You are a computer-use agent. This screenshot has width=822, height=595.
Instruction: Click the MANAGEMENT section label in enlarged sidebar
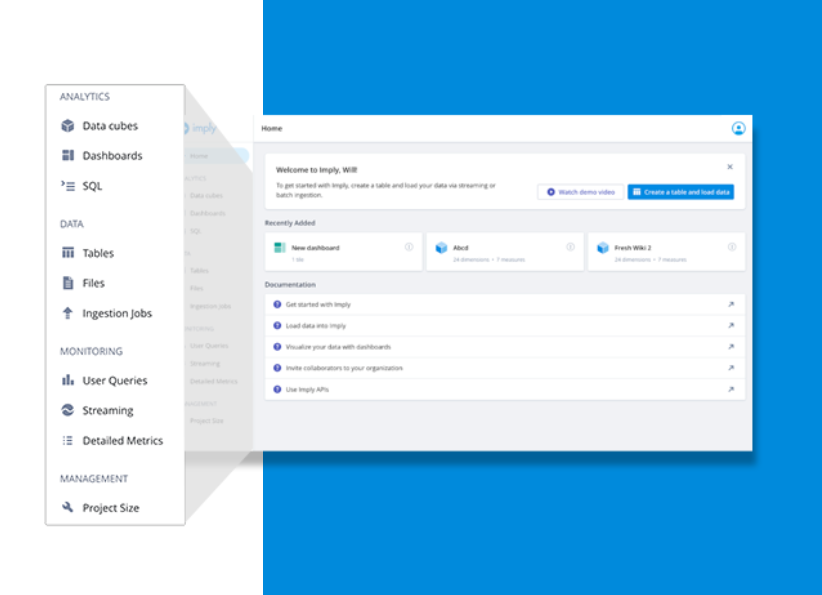coord(94,479)
